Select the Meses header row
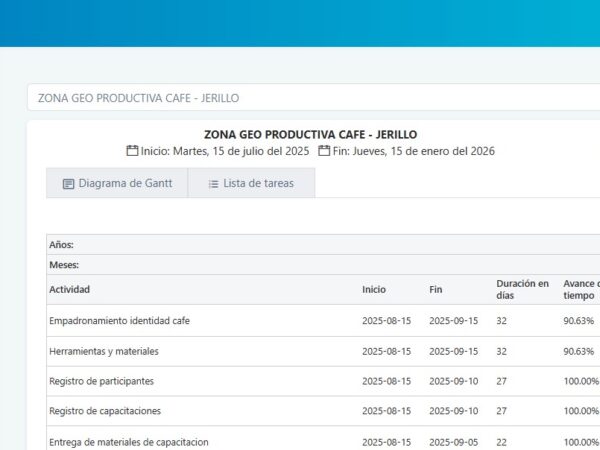The width and height of the screenshot is (600, 450). (x=64, y=265)
